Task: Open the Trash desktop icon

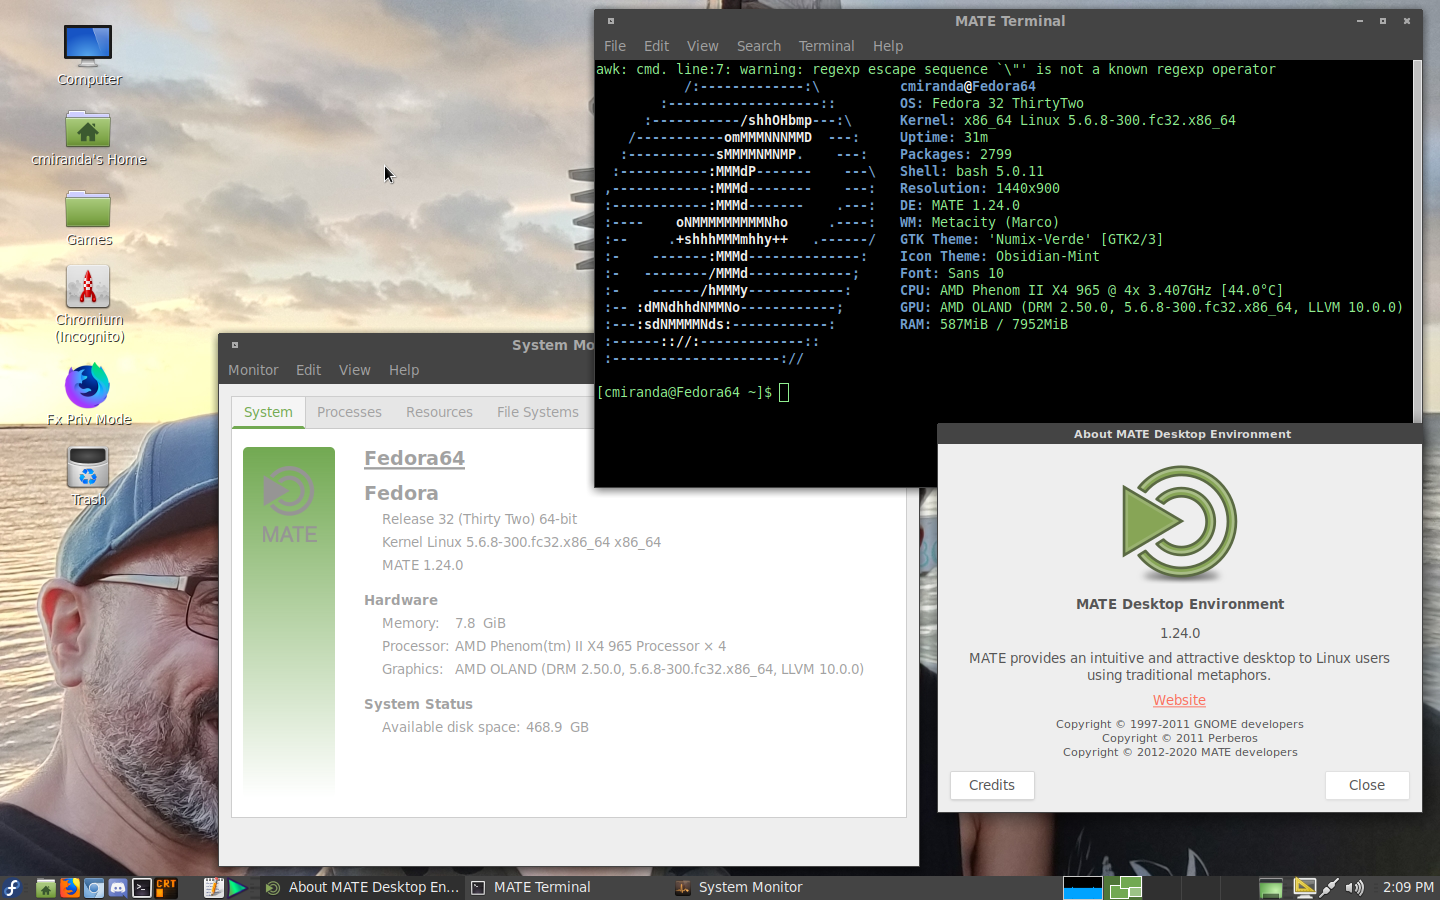Action: [88, 468]
